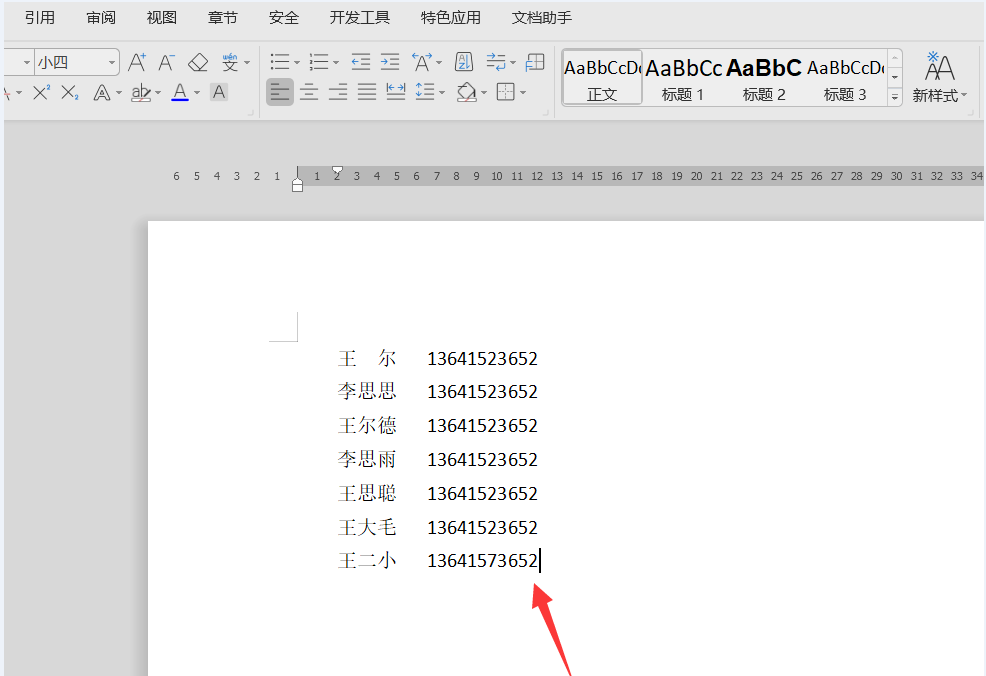This screenshot has height=676, width=986.
Task: Expand the phonetic guide dropdown arrow
Action: 246,62
